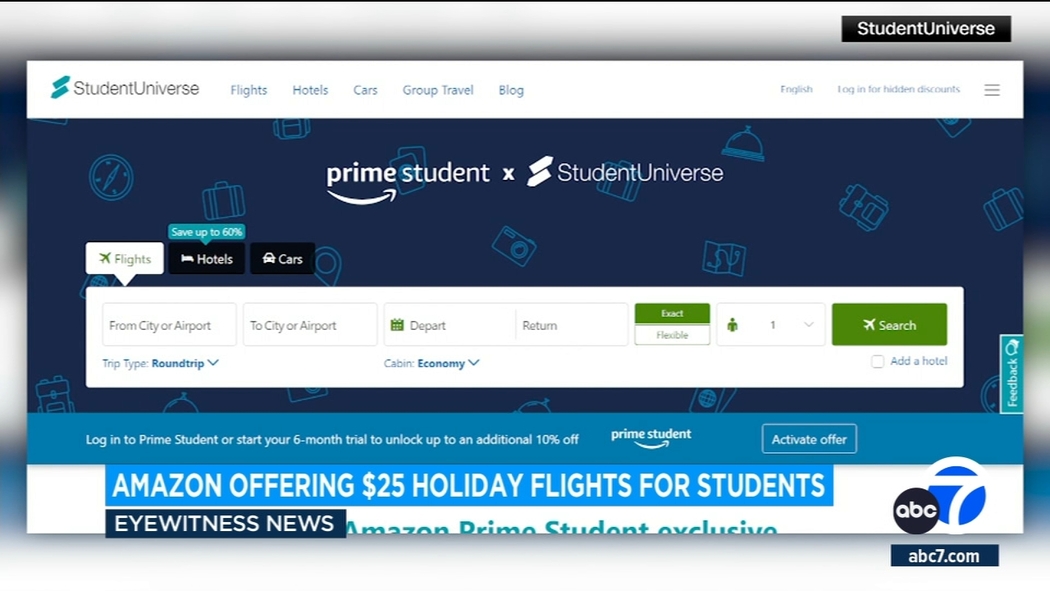This screenshot has width=1050, height=591.
Task: Open the hamburger menu icon
Action: pos(992,90)
